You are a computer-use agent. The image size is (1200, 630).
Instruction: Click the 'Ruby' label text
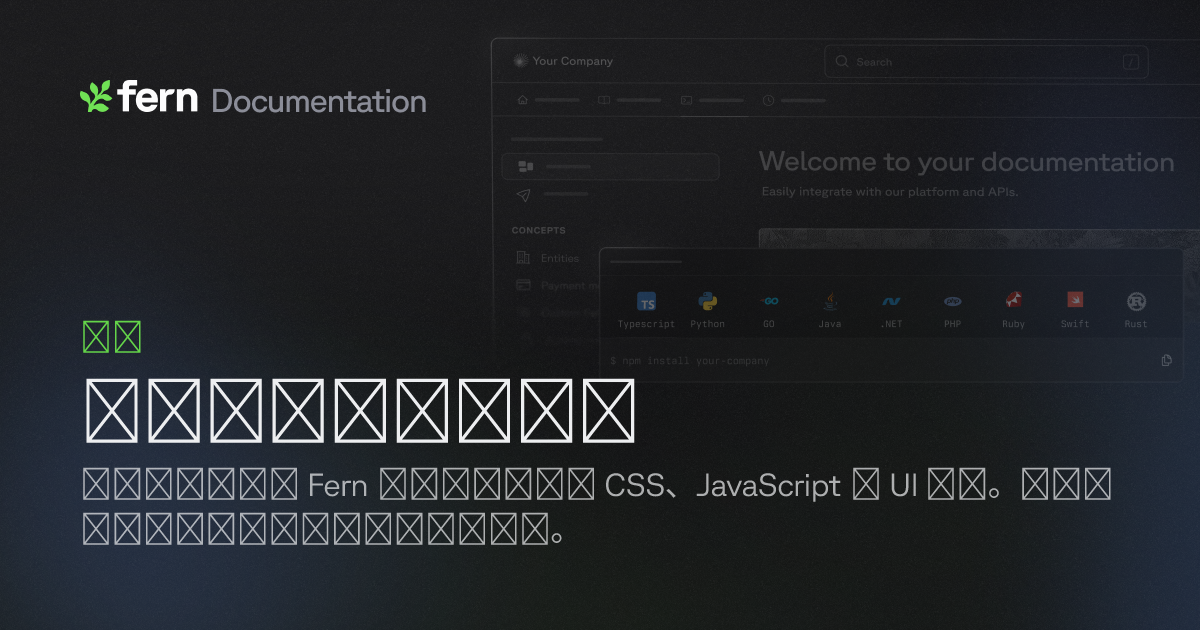tap(1014, 324)
